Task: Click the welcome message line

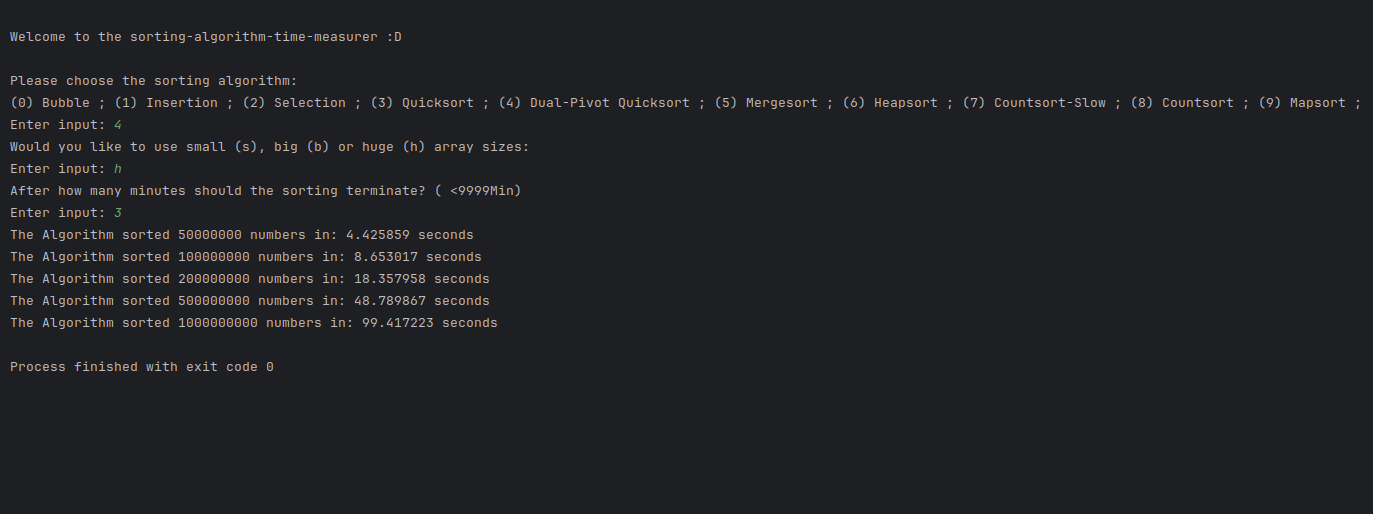Action: point(206,37)
